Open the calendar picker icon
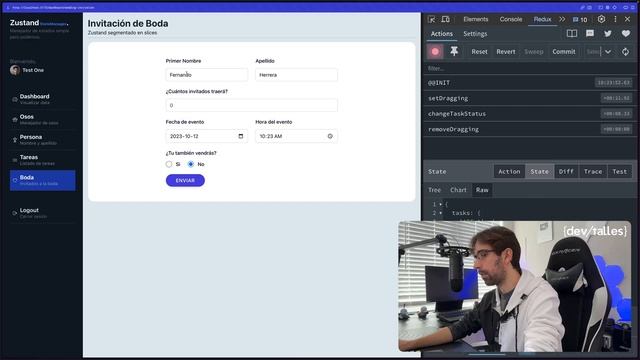Viewport: 640px width, 360px height. tap(241, 136)
